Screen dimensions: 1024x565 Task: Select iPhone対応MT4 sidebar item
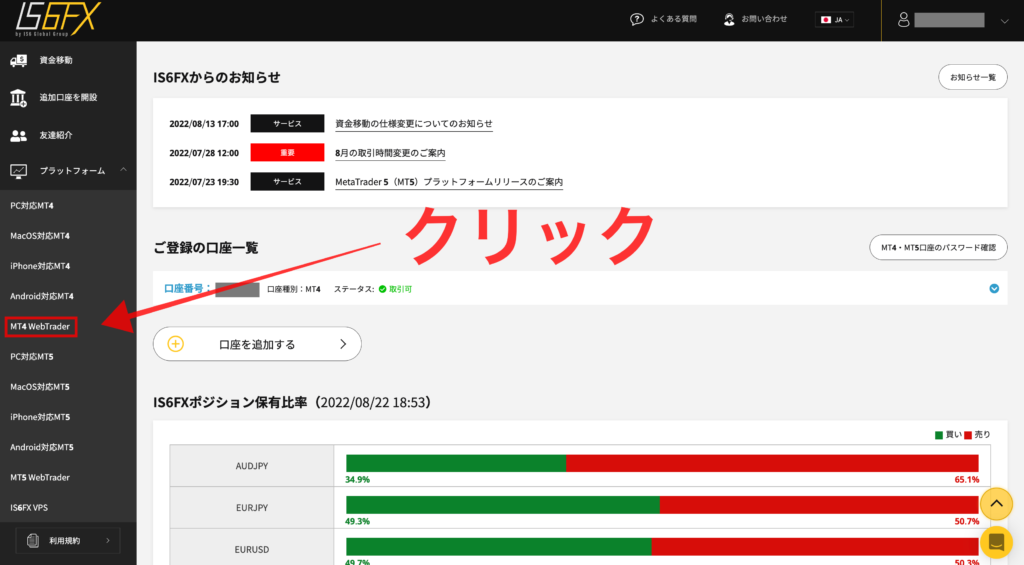click(40, 266)
